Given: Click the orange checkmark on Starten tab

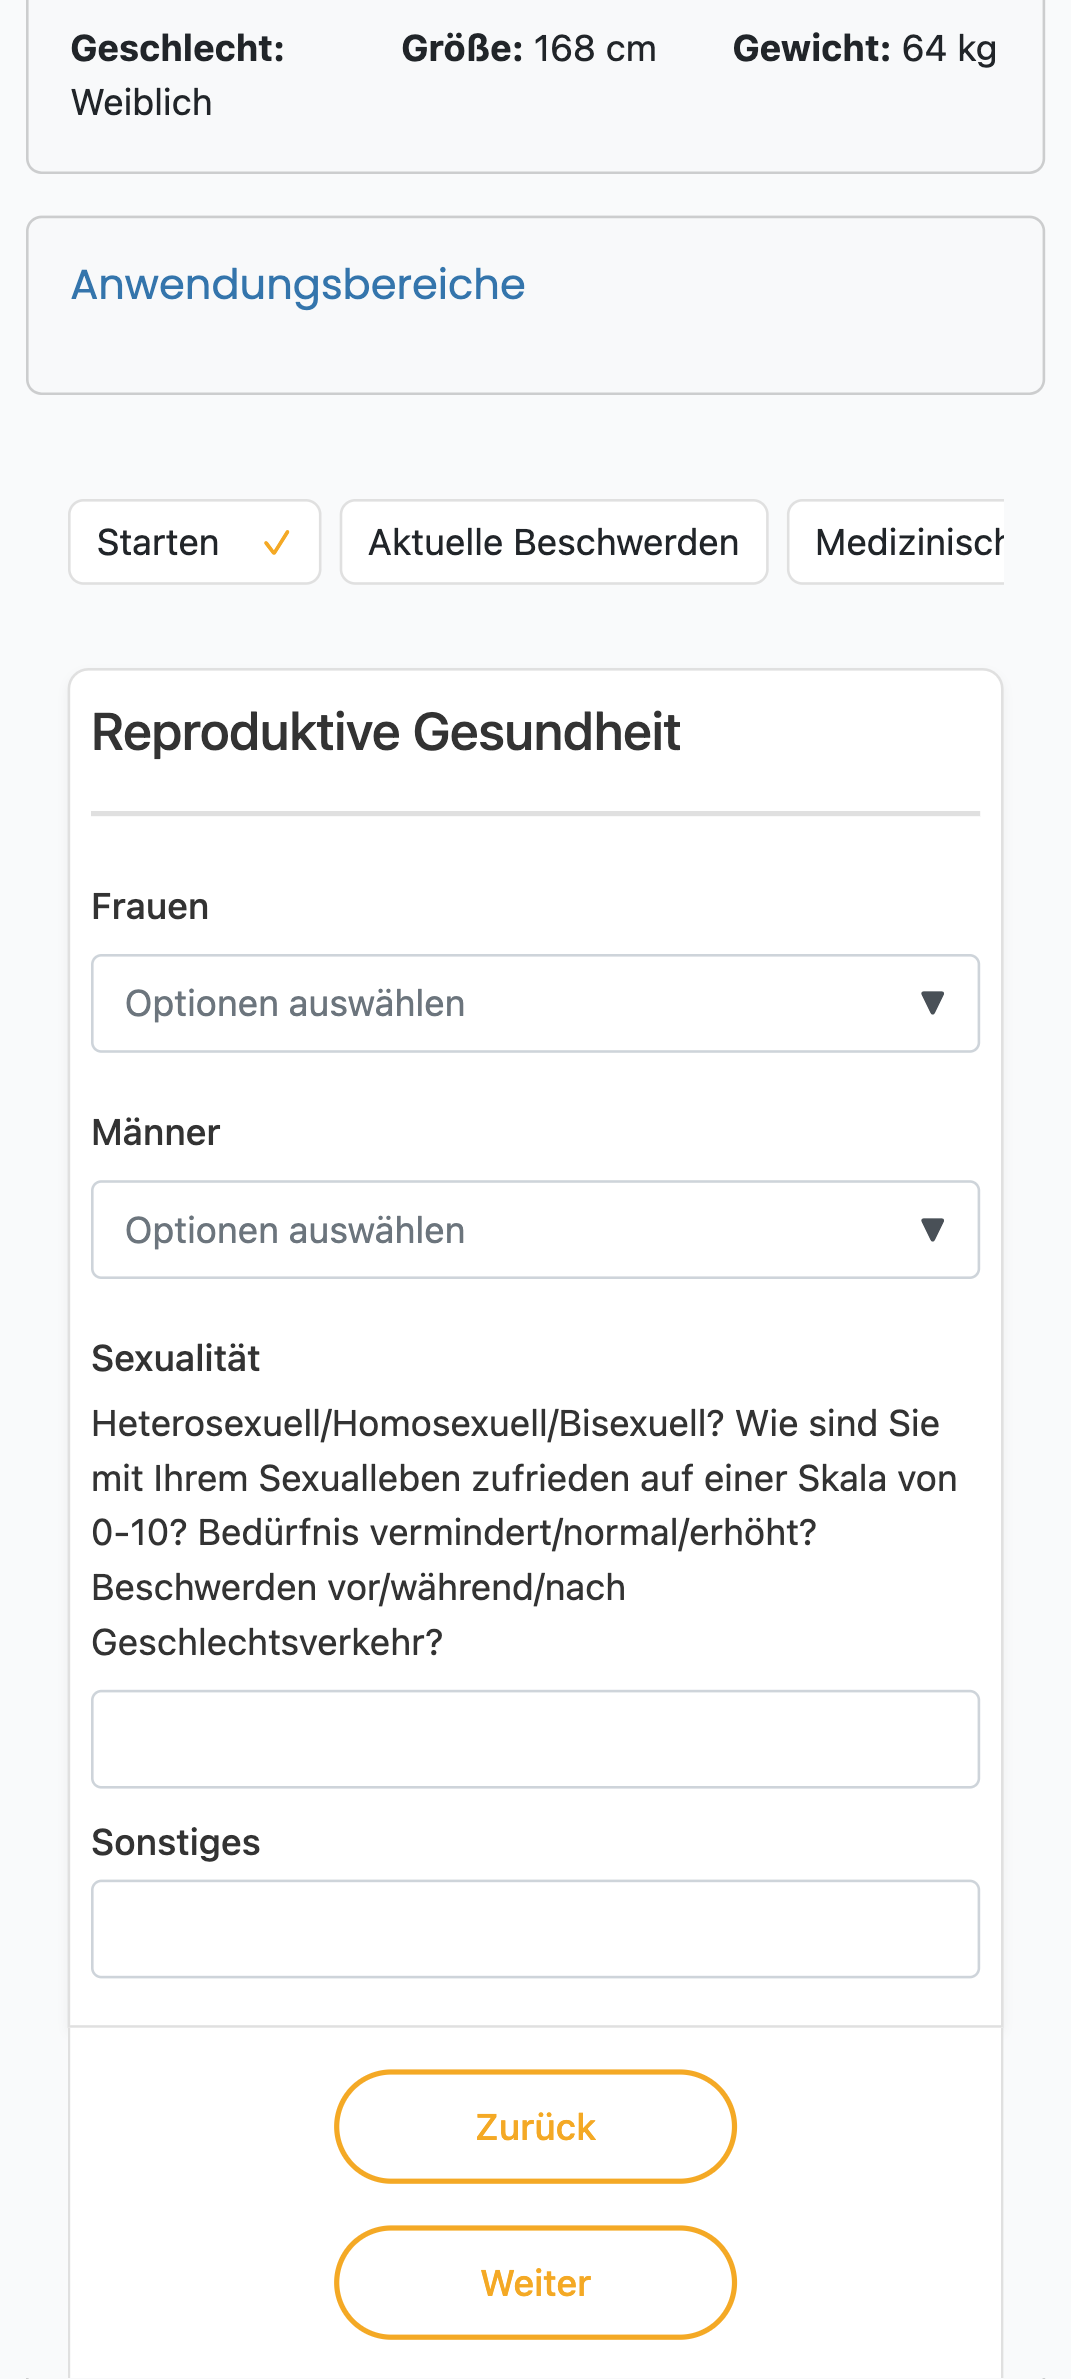Looking at the screenshot, I should tap(276, 543).
